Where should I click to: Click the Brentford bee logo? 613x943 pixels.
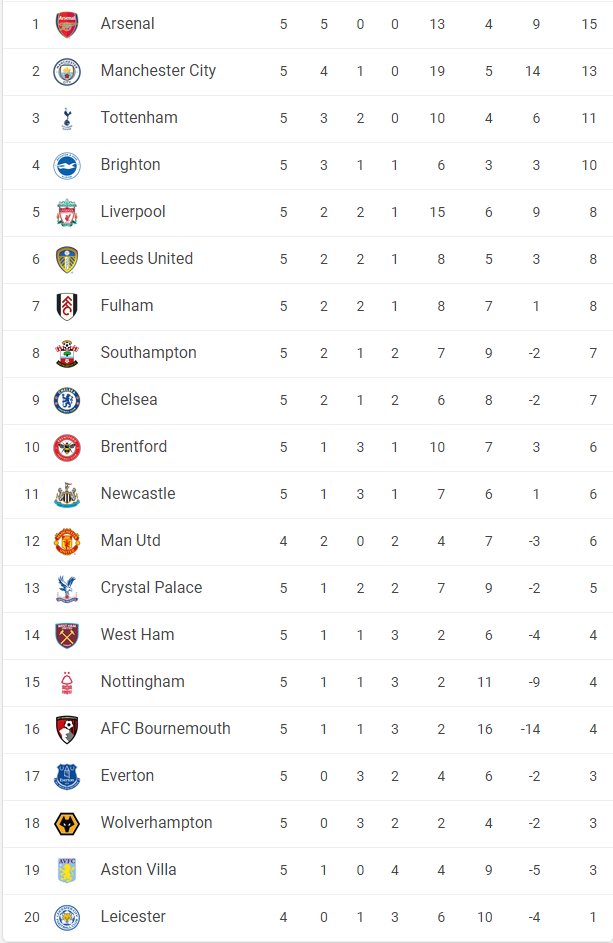click(x=66, y=447)
